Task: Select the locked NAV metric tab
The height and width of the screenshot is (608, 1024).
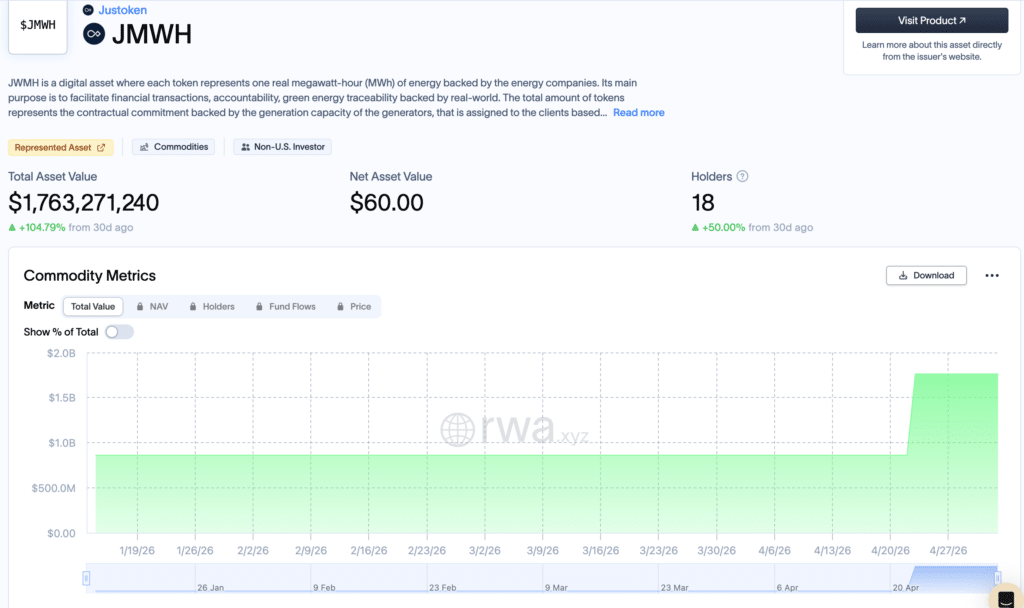Action: coord(152,306)
